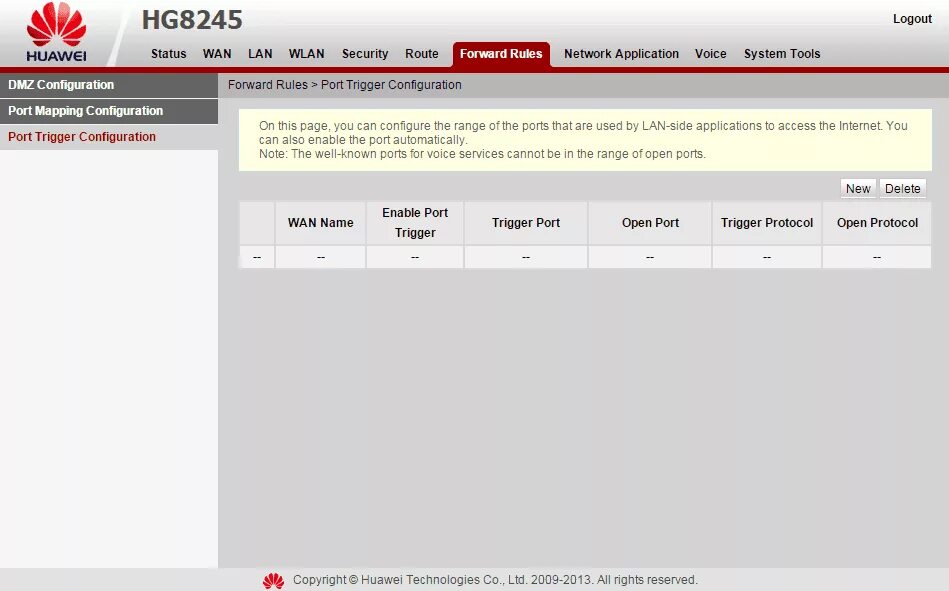Screen dimensions: 949x591
Task: Click the empty row cell under Trigger Port
Action: pos(525,257)
